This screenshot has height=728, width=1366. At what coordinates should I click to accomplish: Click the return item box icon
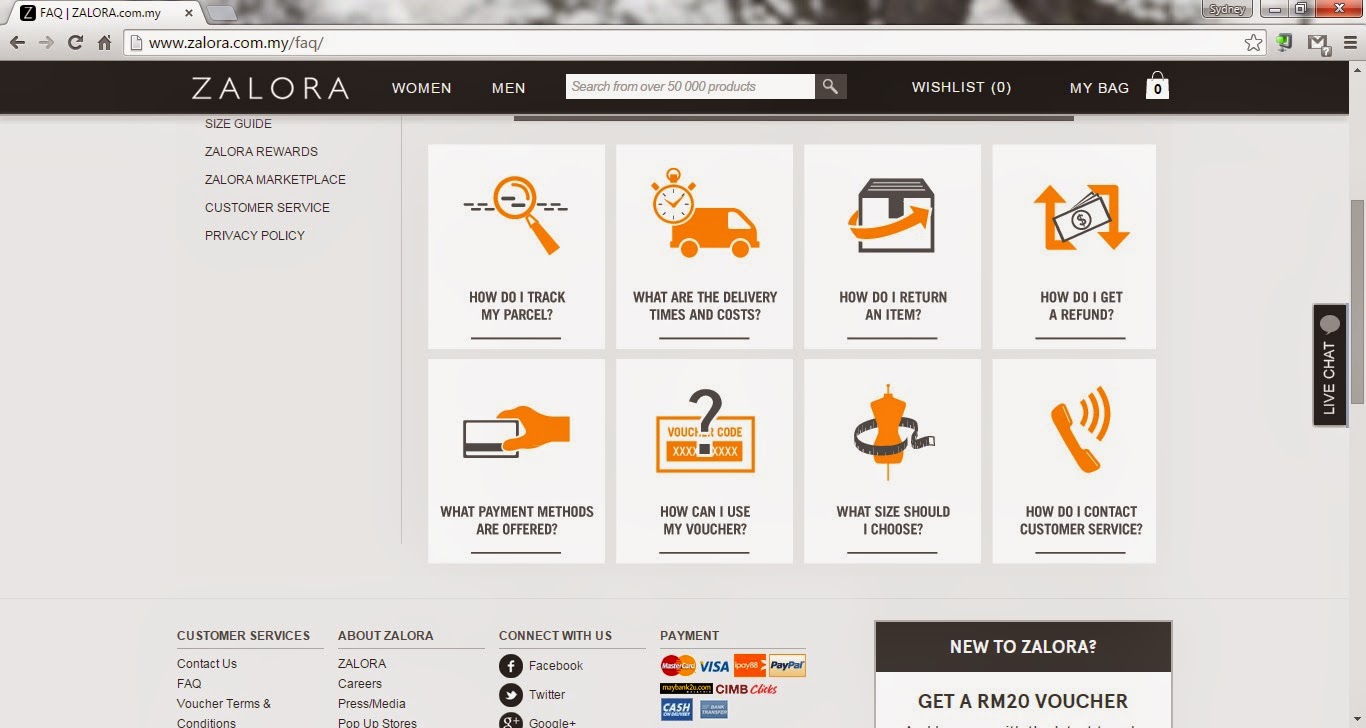coord(892,216)
